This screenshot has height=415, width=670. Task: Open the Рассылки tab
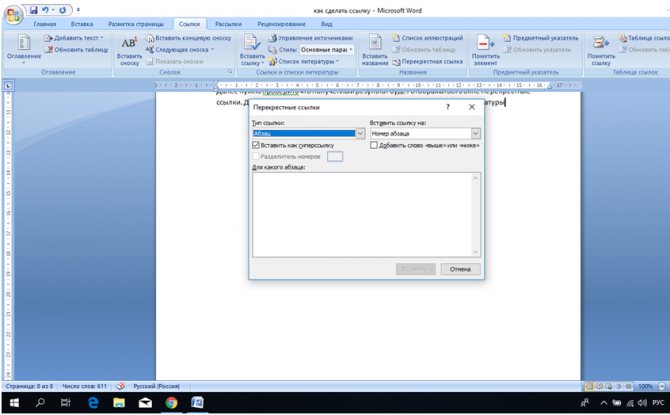(x=228, y=24)
